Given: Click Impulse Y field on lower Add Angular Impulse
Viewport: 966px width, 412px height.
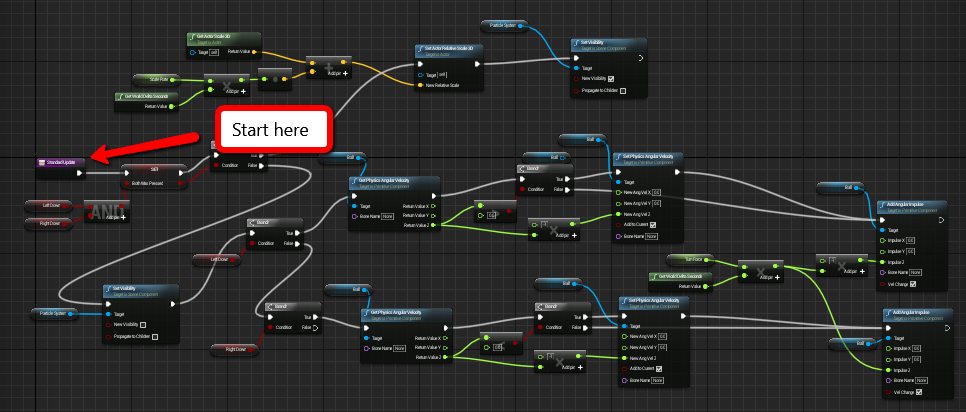Looking at the screenshot, I should coord(917,359).
